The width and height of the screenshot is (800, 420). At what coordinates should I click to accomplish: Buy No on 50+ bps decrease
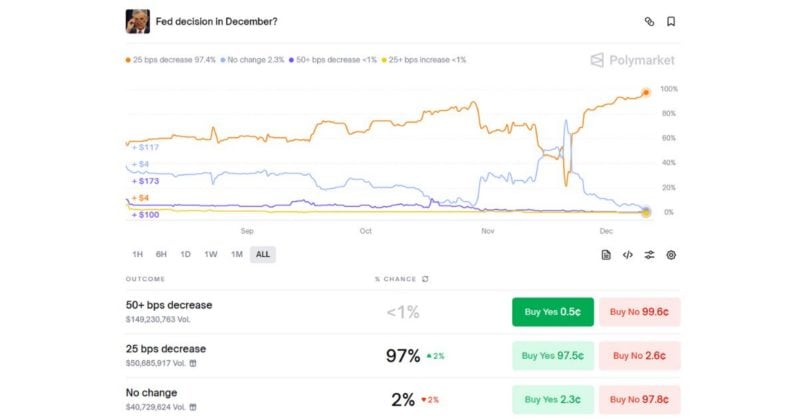[640, 312]
